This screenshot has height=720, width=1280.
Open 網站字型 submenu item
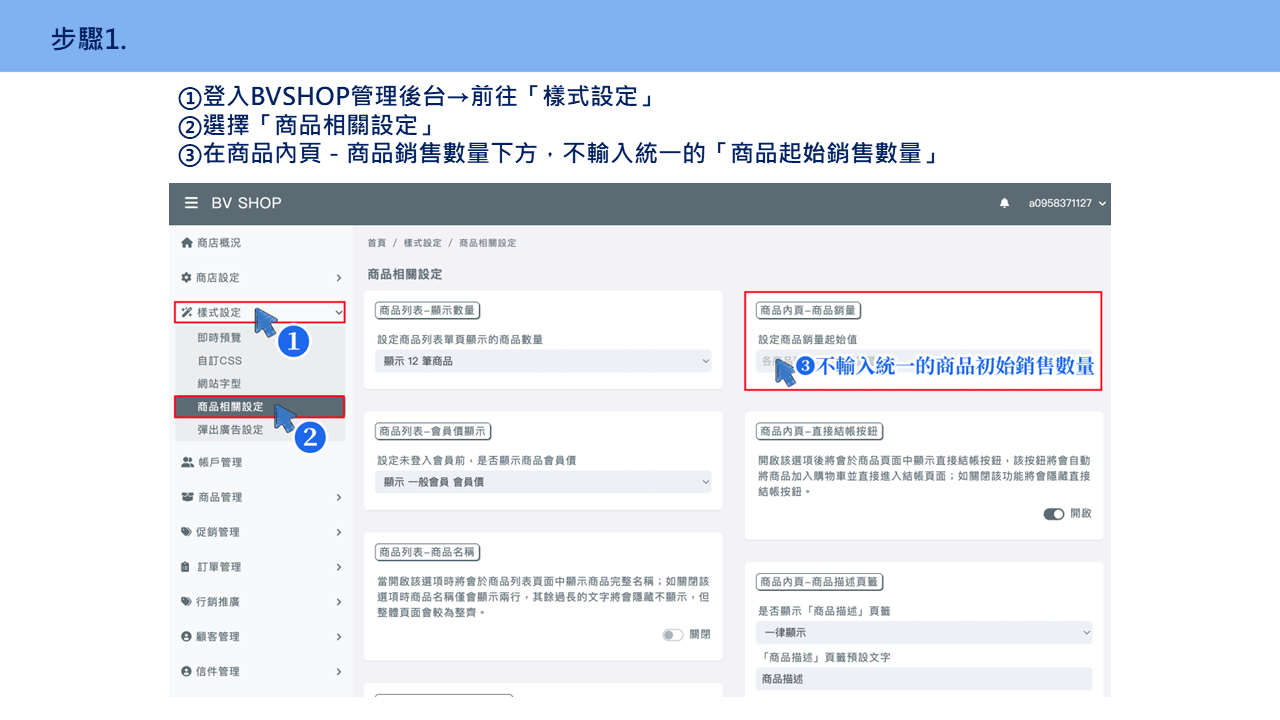[x=219, y=384]
